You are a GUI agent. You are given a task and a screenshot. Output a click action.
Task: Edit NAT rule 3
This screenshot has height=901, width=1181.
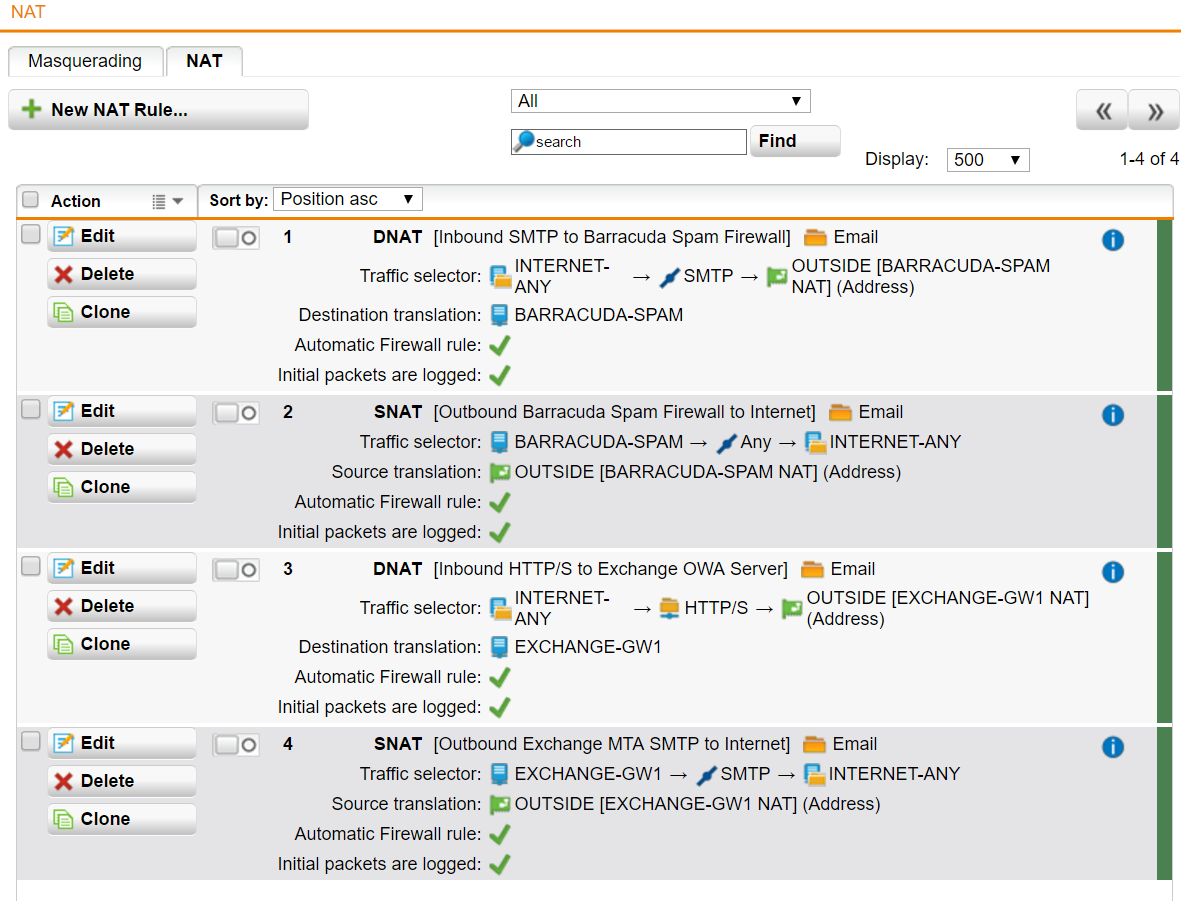point(122,568)
